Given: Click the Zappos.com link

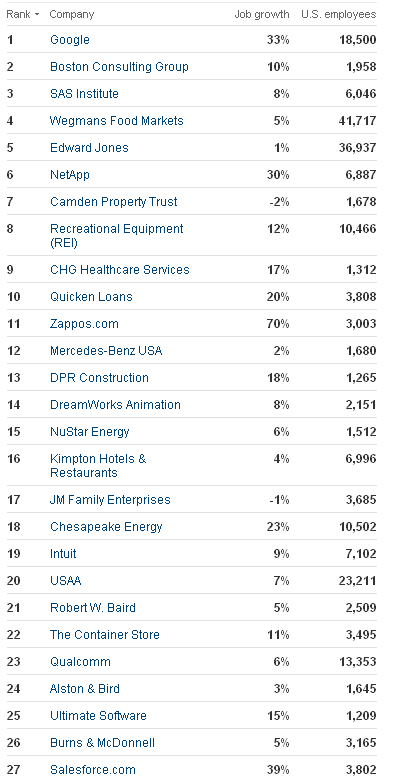Looking at the screenshot, I should [84, 324].
